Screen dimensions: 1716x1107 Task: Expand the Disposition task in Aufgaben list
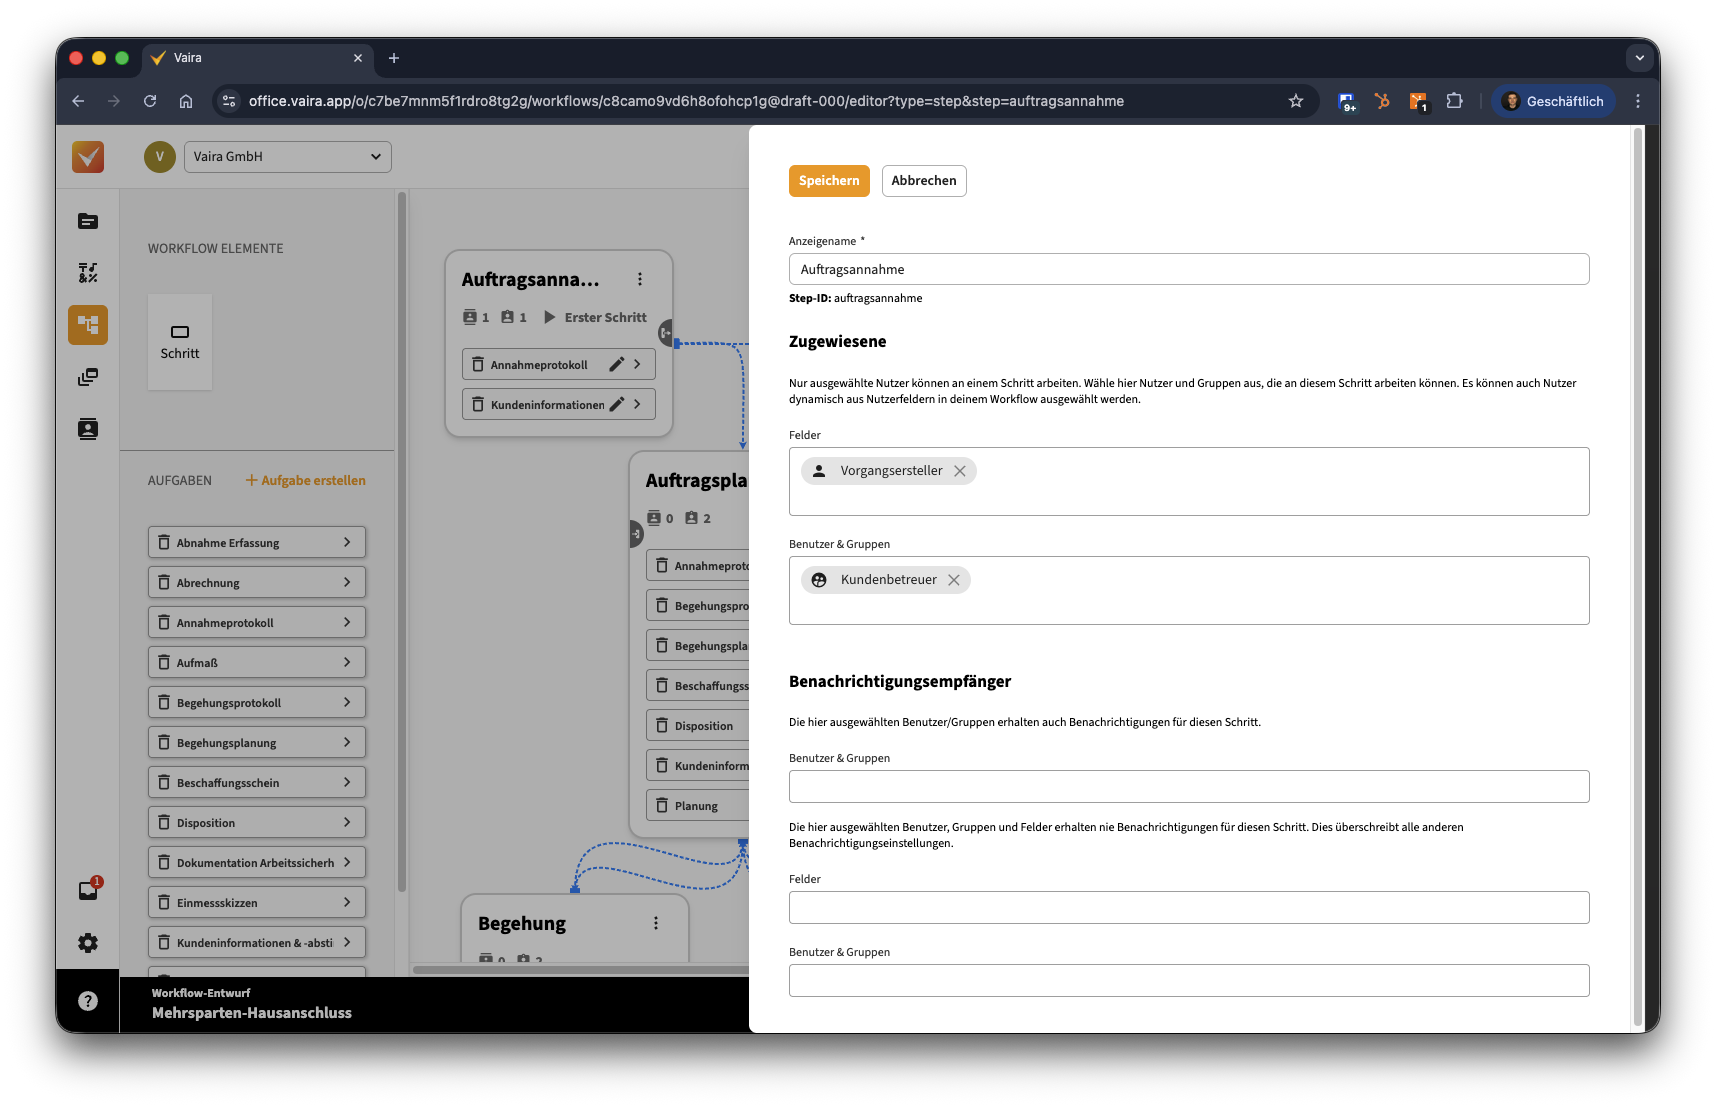pos(347,822)
